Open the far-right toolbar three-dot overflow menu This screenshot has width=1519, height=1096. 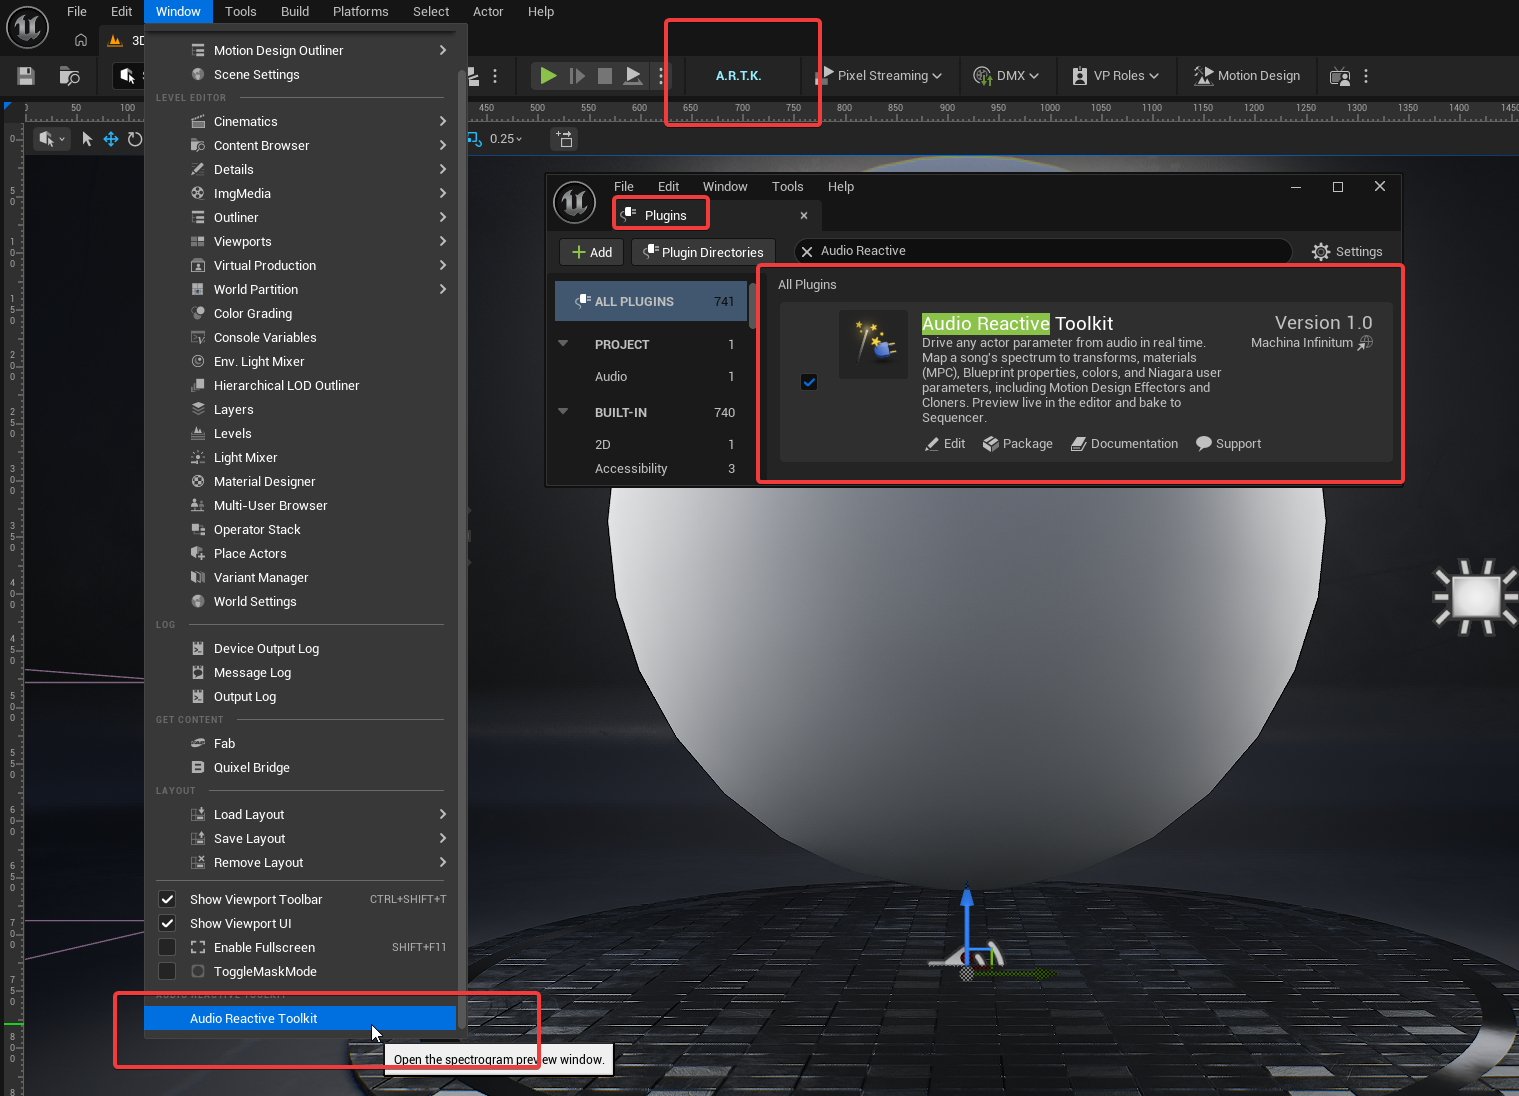1366,76
